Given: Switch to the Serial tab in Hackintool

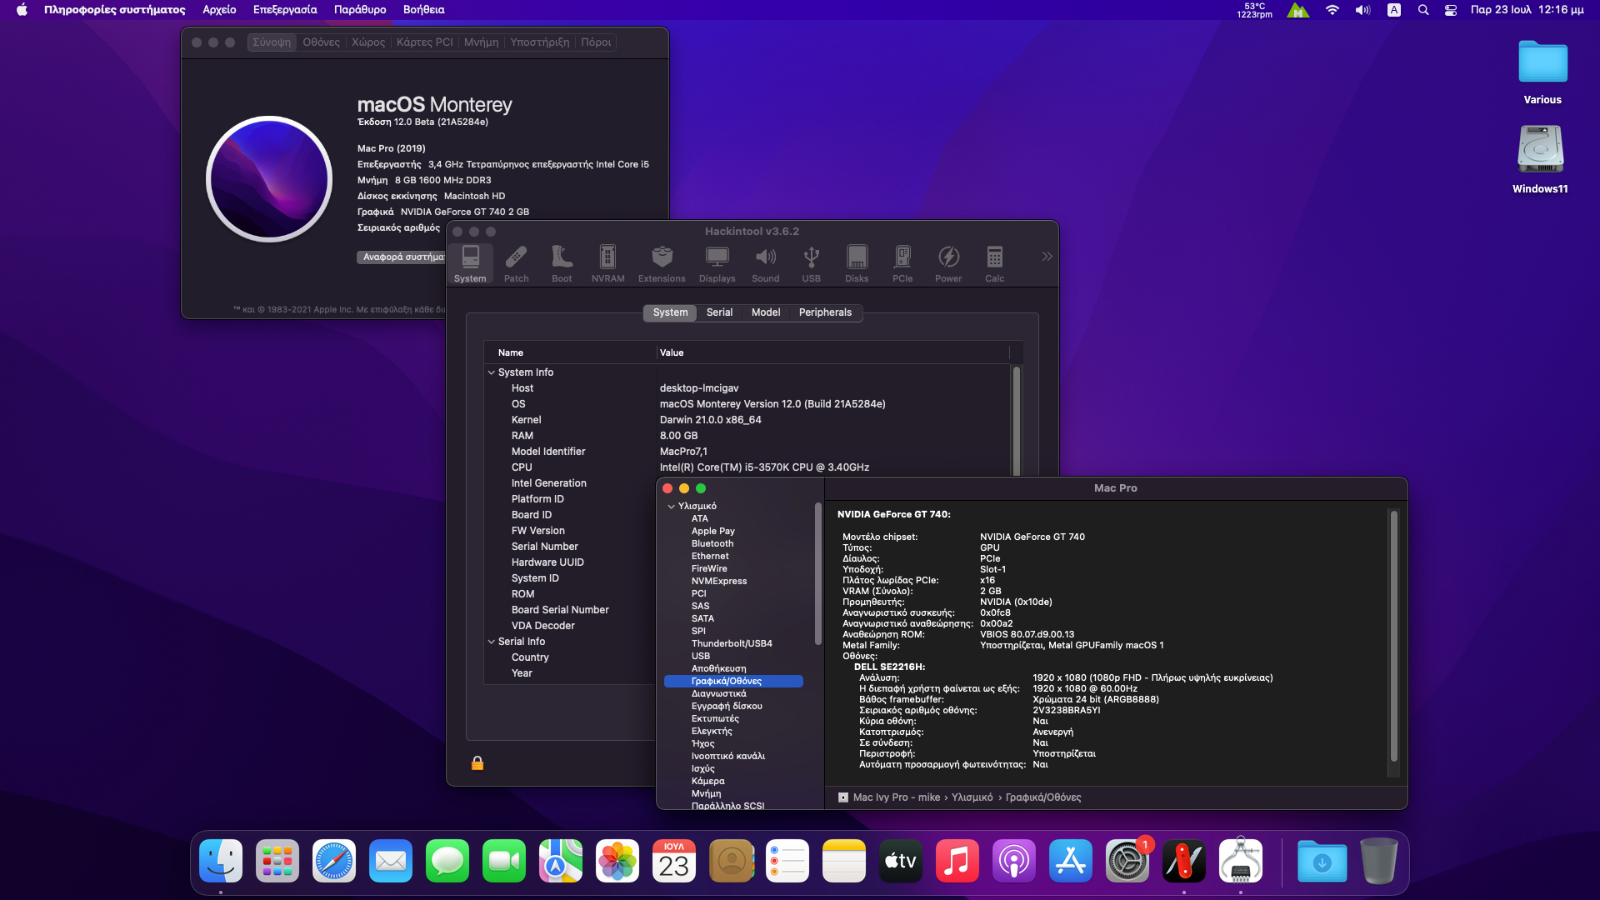Looking at the screenshot, I should coord(719,312).
